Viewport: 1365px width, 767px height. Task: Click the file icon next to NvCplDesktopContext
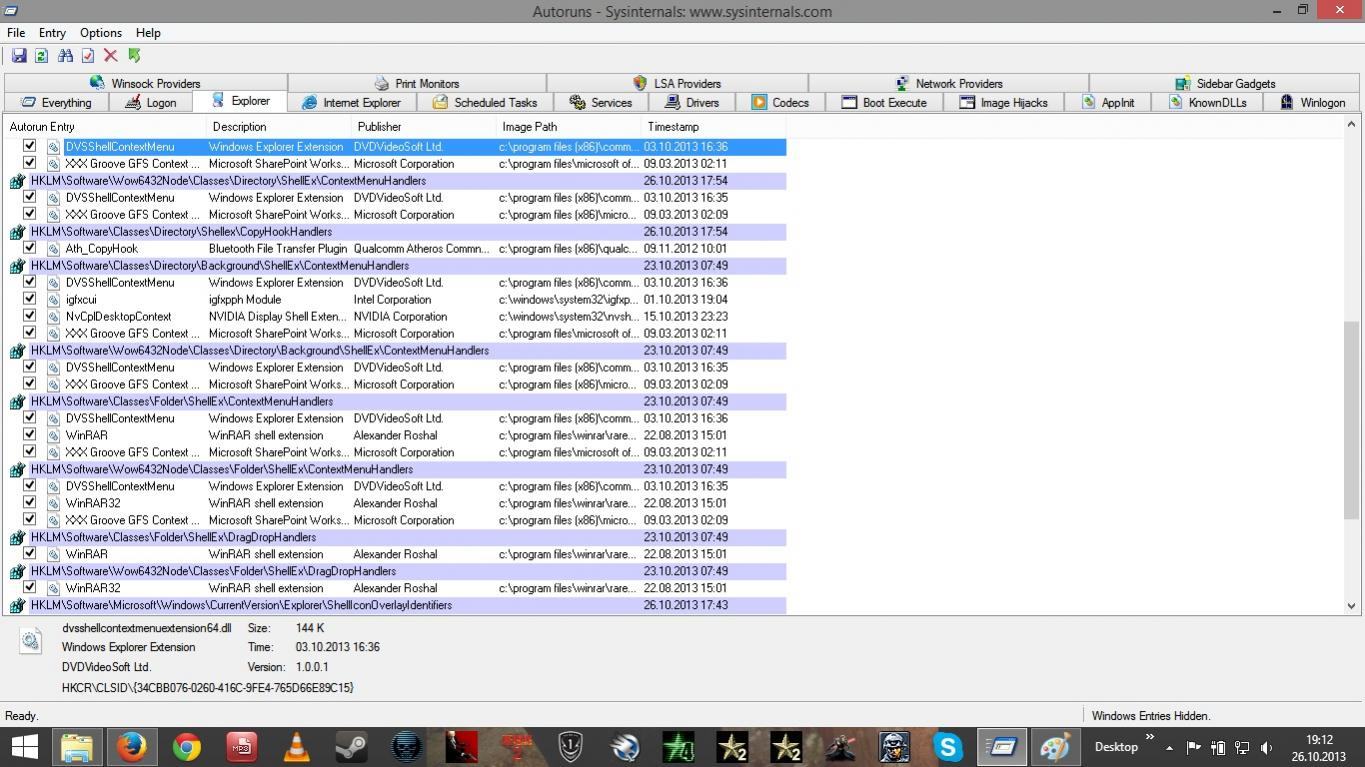click(54, 317)
